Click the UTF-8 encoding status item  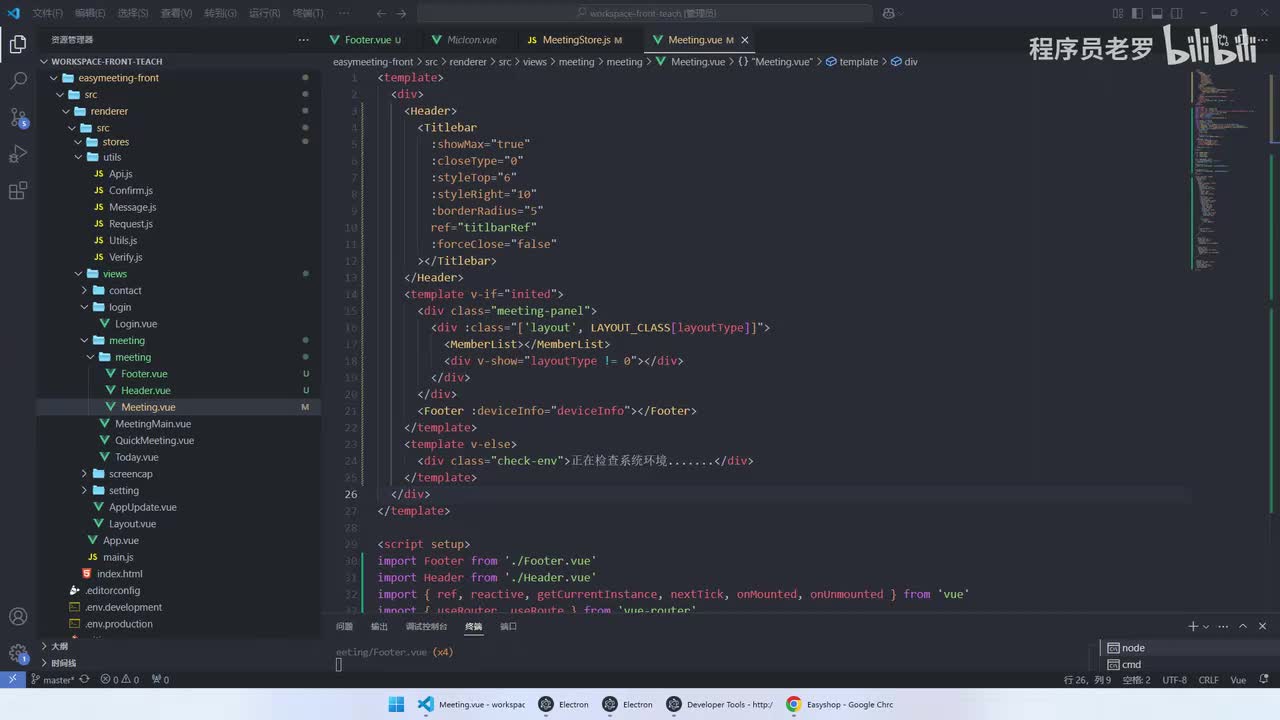pyautogui.click(x=1174, y=680)
